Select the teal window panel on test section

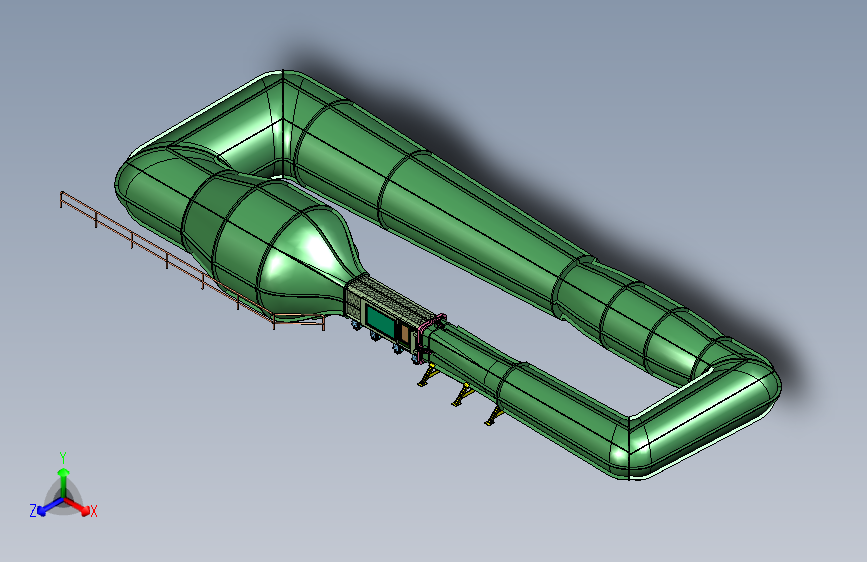click(380, 322)
